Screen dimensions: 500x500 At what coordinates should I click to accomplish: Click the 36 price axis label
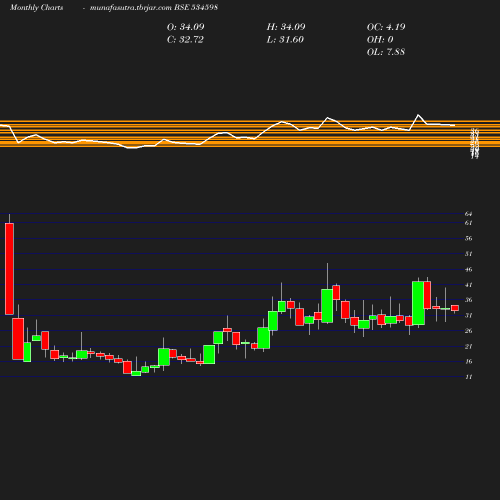pyautogui.click(x=468, y=300)
